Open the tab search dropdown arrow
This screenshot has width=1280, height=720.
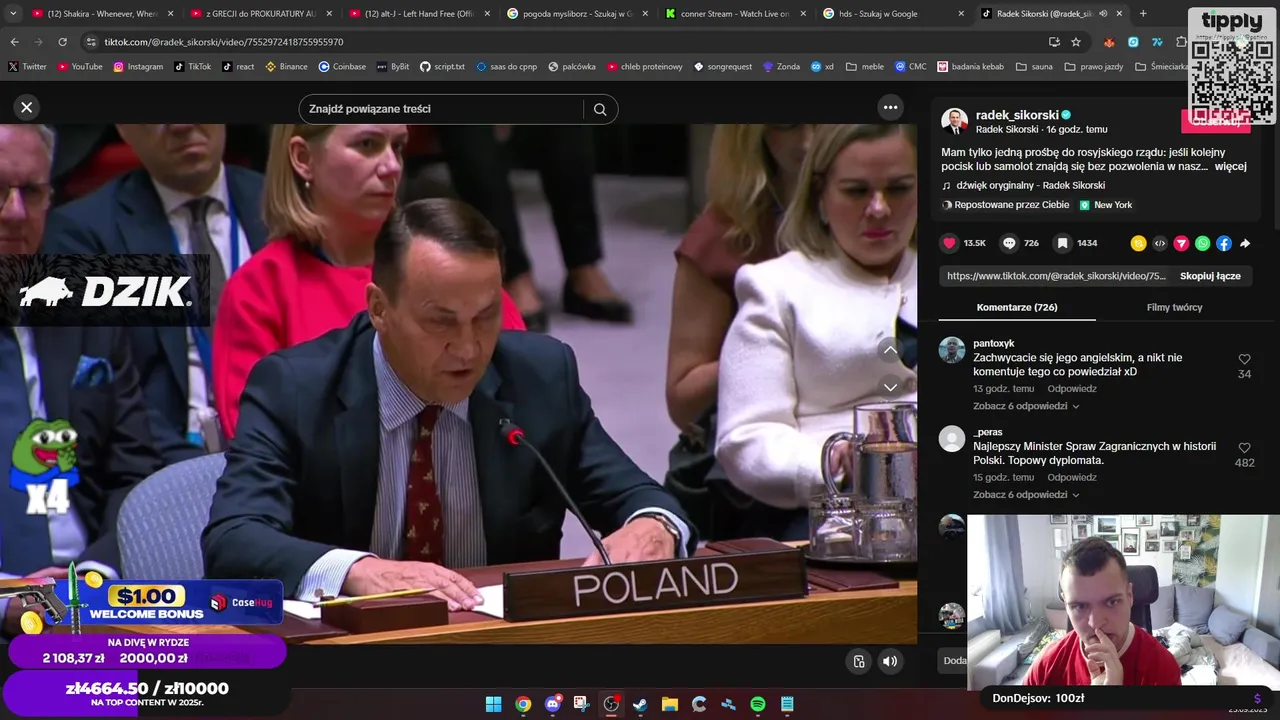[11, 14]
